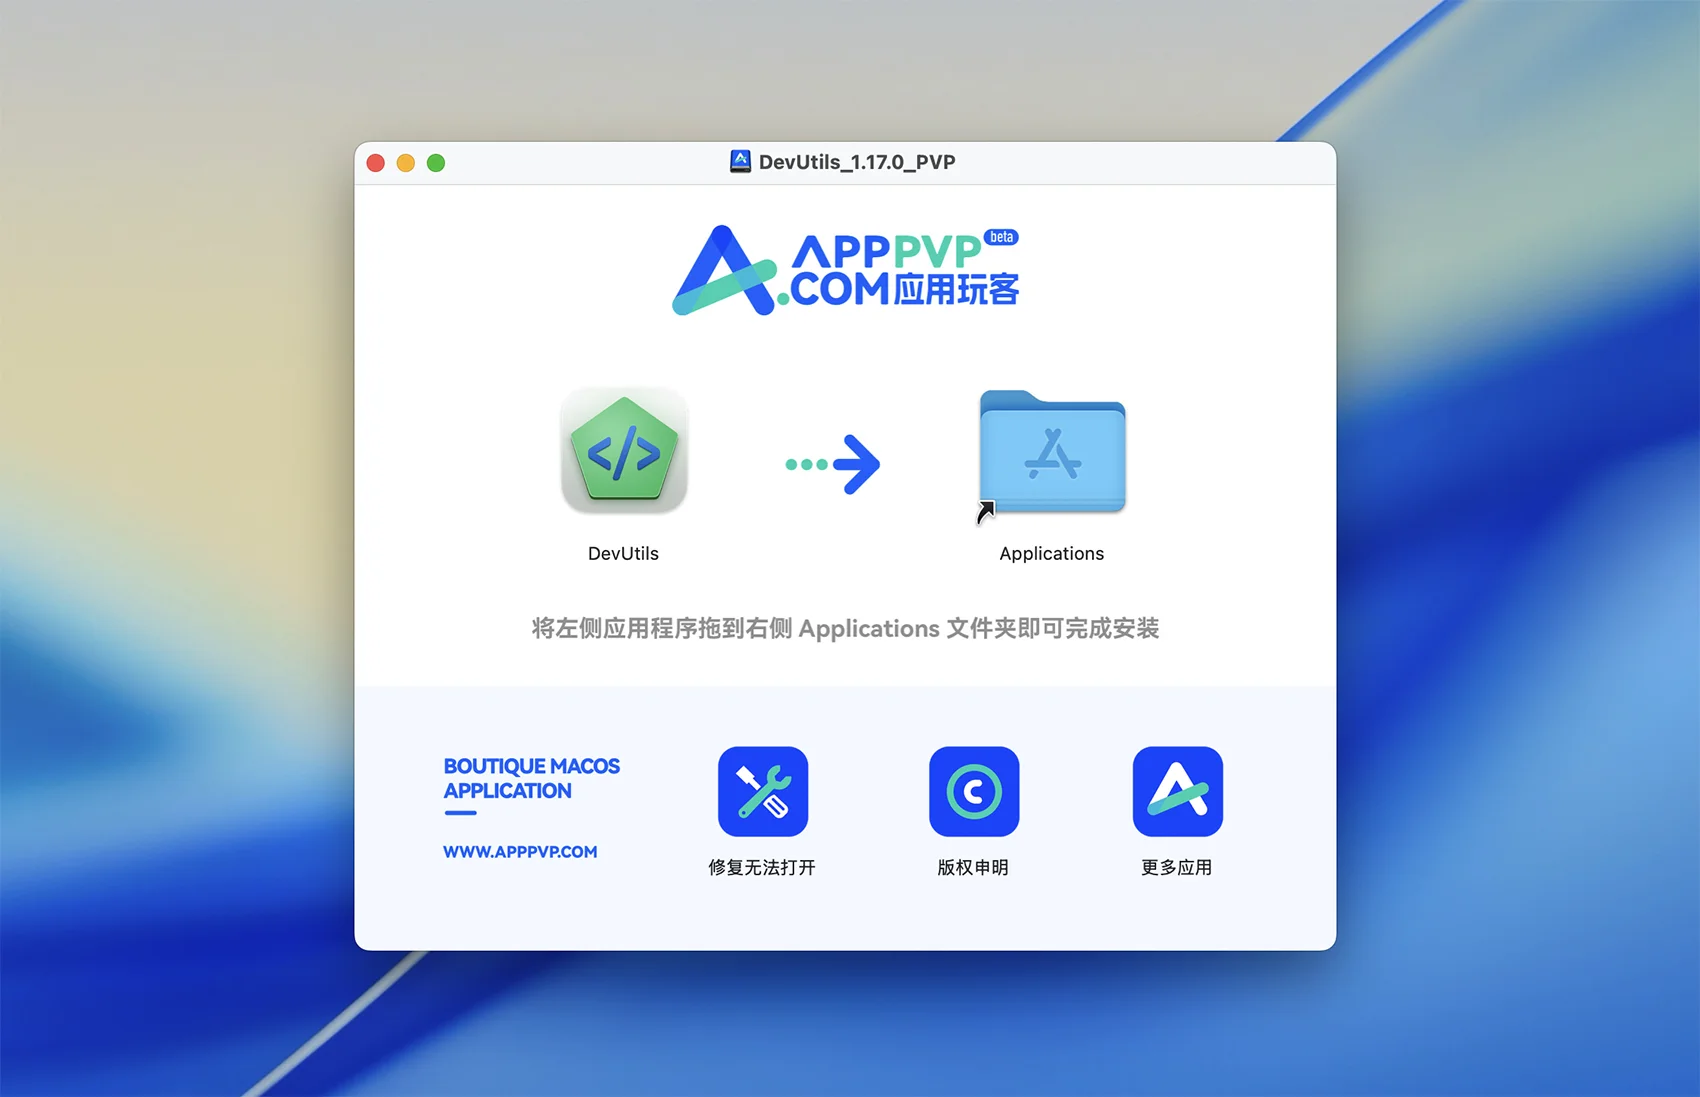Select the Applications folder name label
This screenshot has width=1700, height=1097.
pos(1051,554)
